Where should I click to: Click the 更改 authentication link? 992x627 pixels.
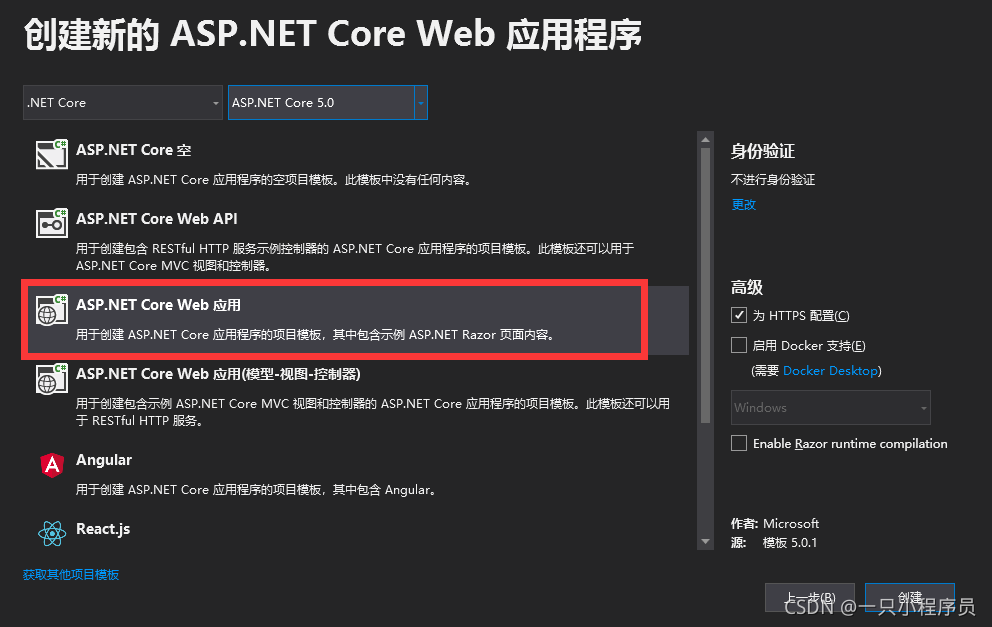click(x=743, y=204)
